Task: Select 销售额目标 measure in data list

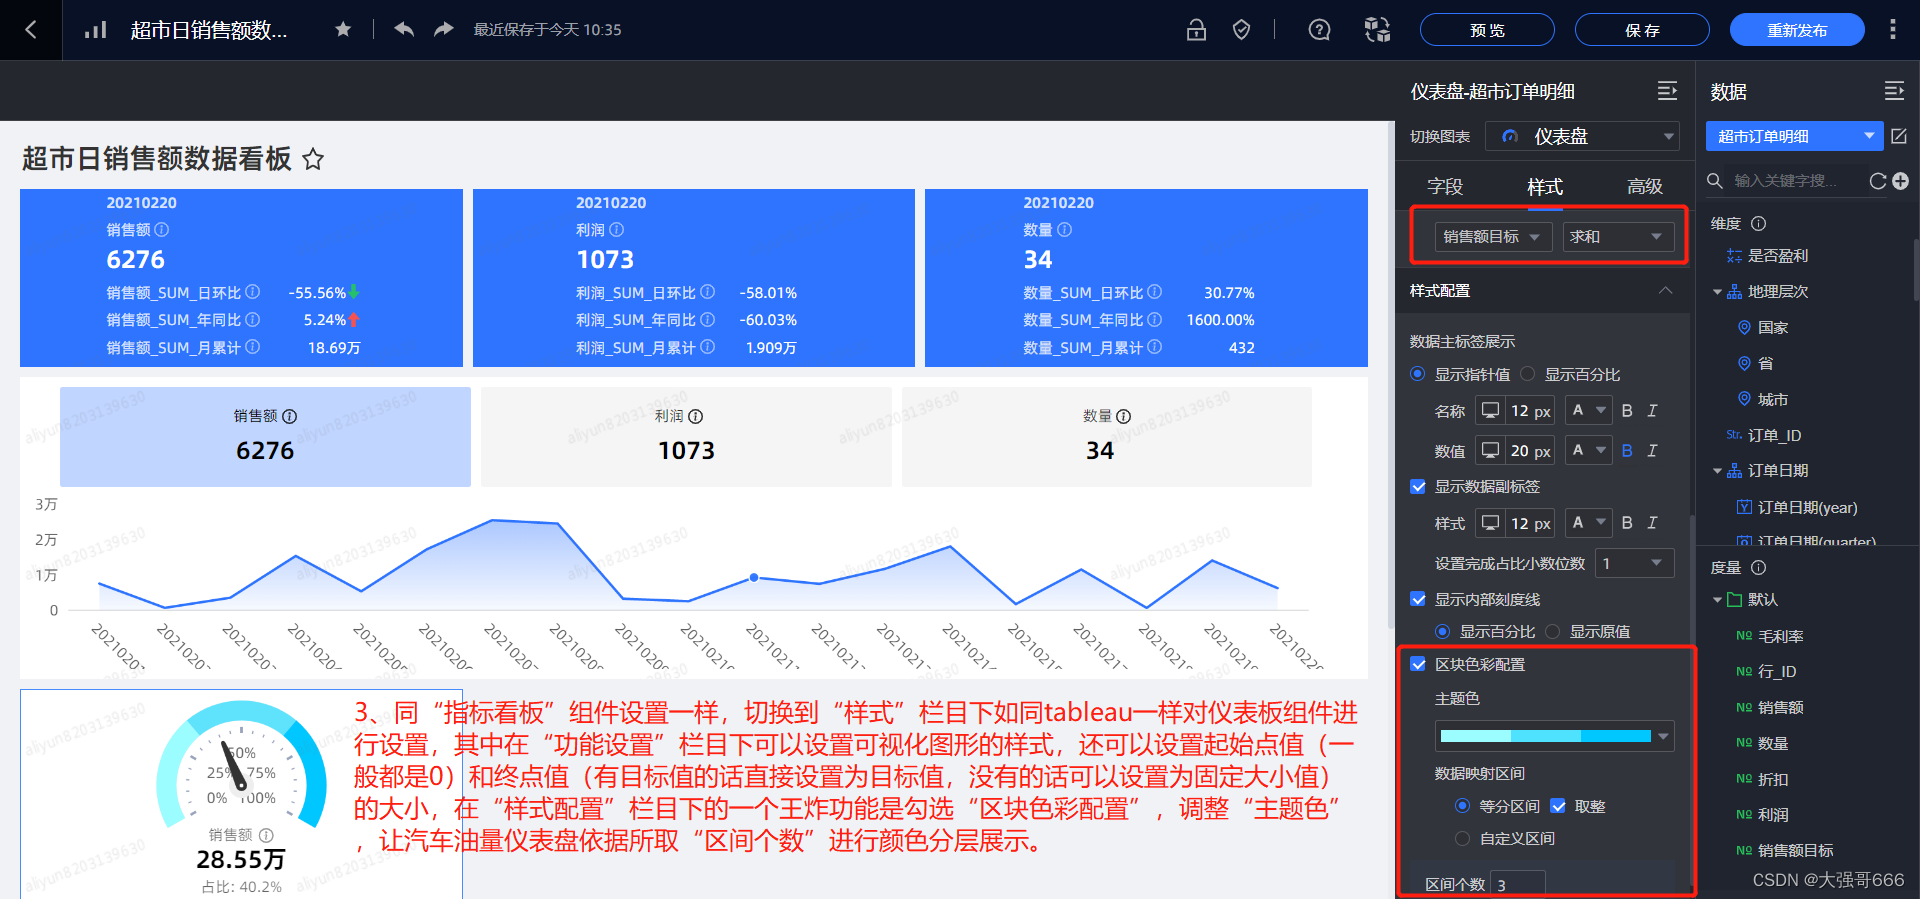Action: 1795,851
